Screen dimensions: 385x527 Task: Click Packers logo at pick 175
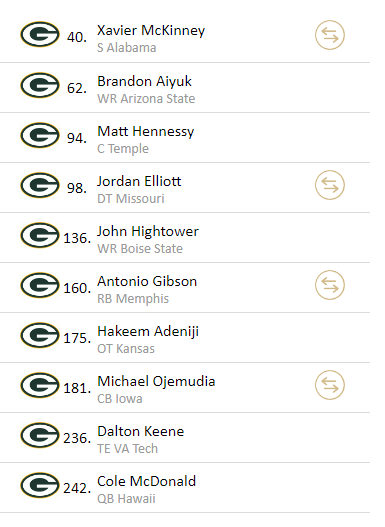pyautogui.click(x=40, y=335)
